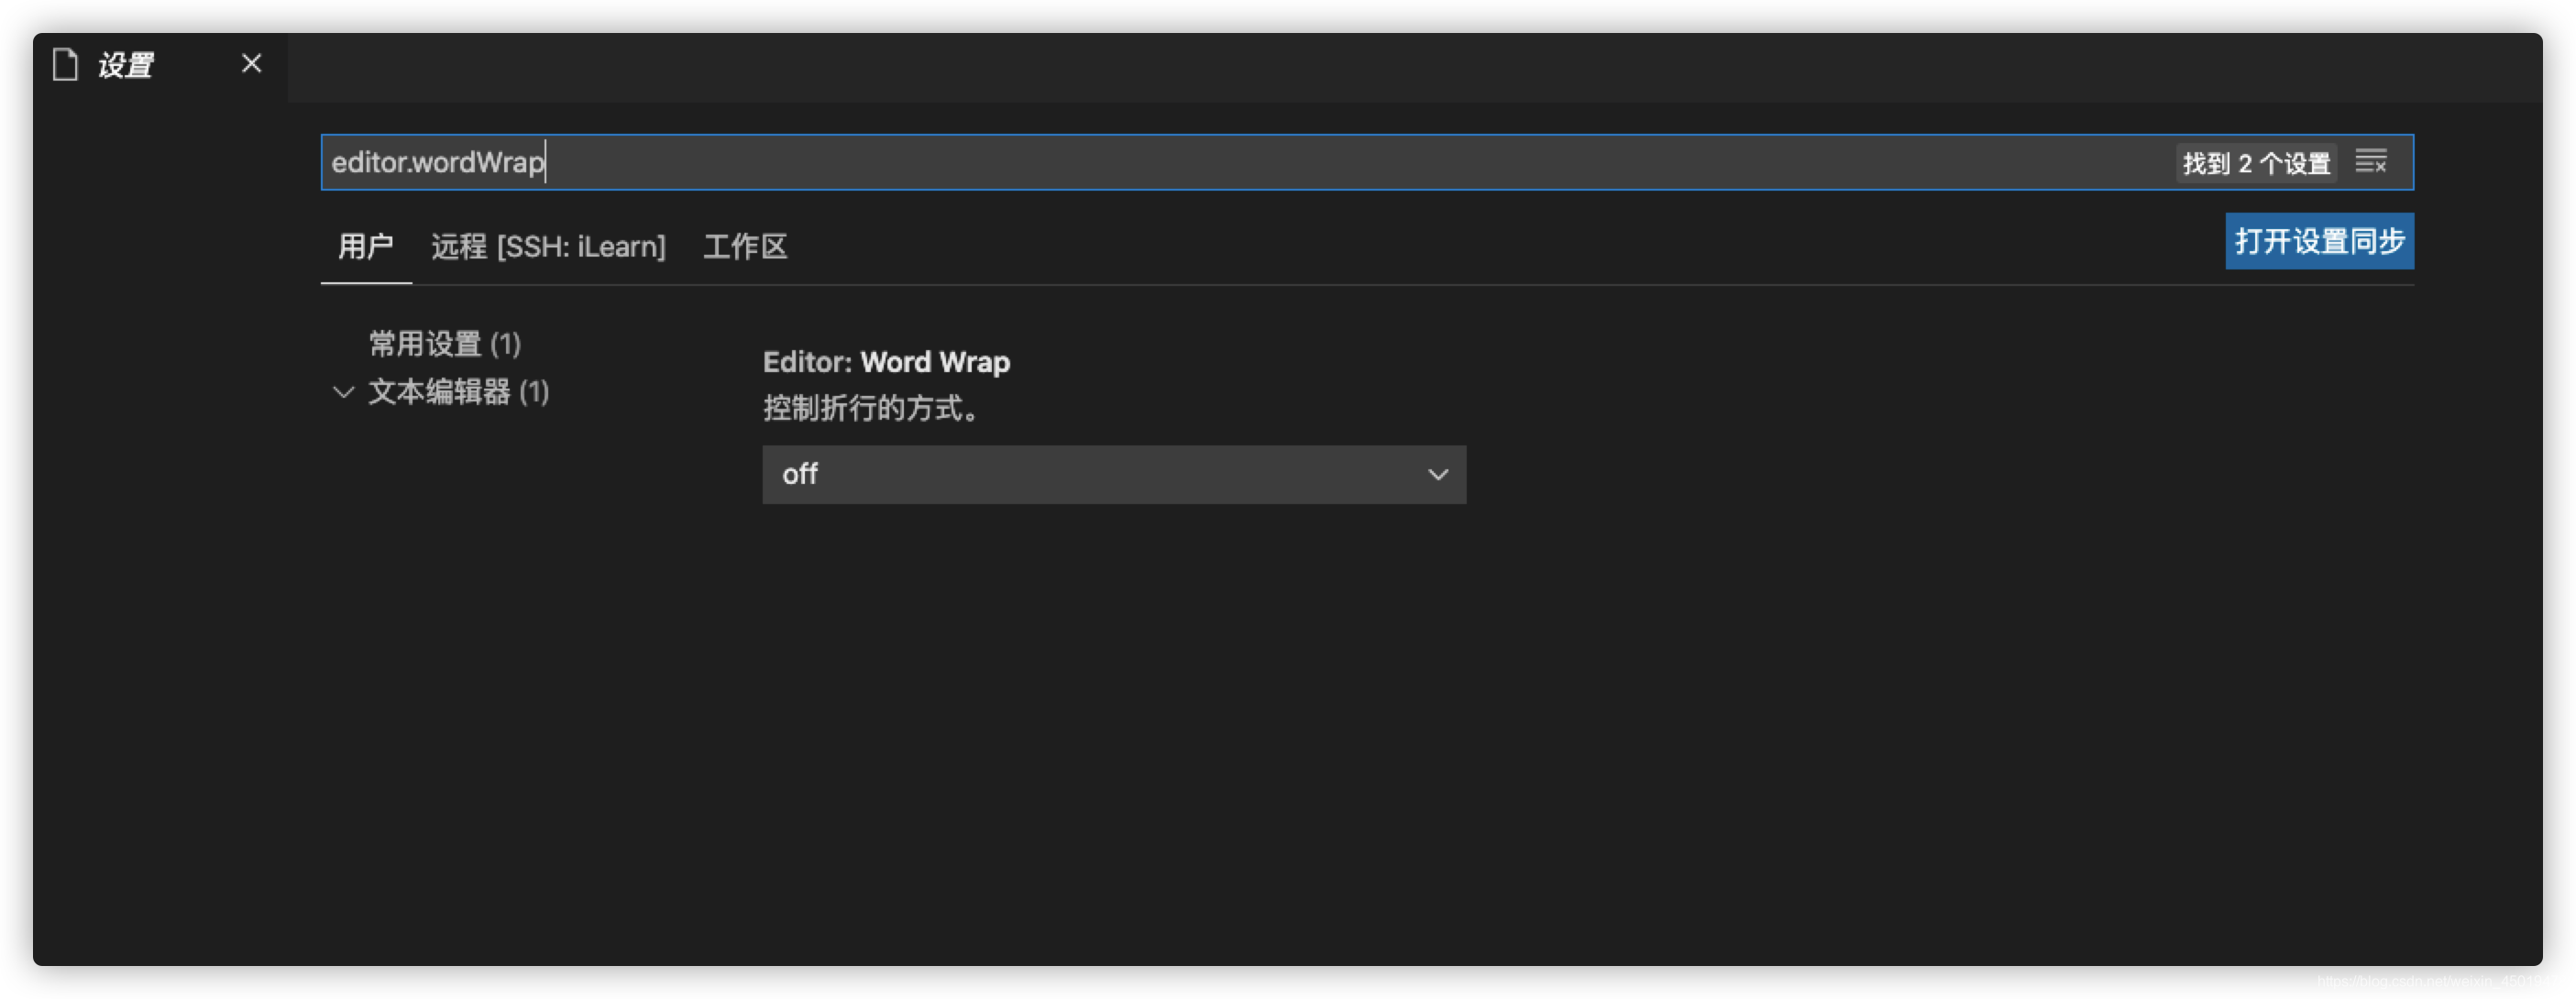Switch to the 工作区 settings tab

click(745, 246)
